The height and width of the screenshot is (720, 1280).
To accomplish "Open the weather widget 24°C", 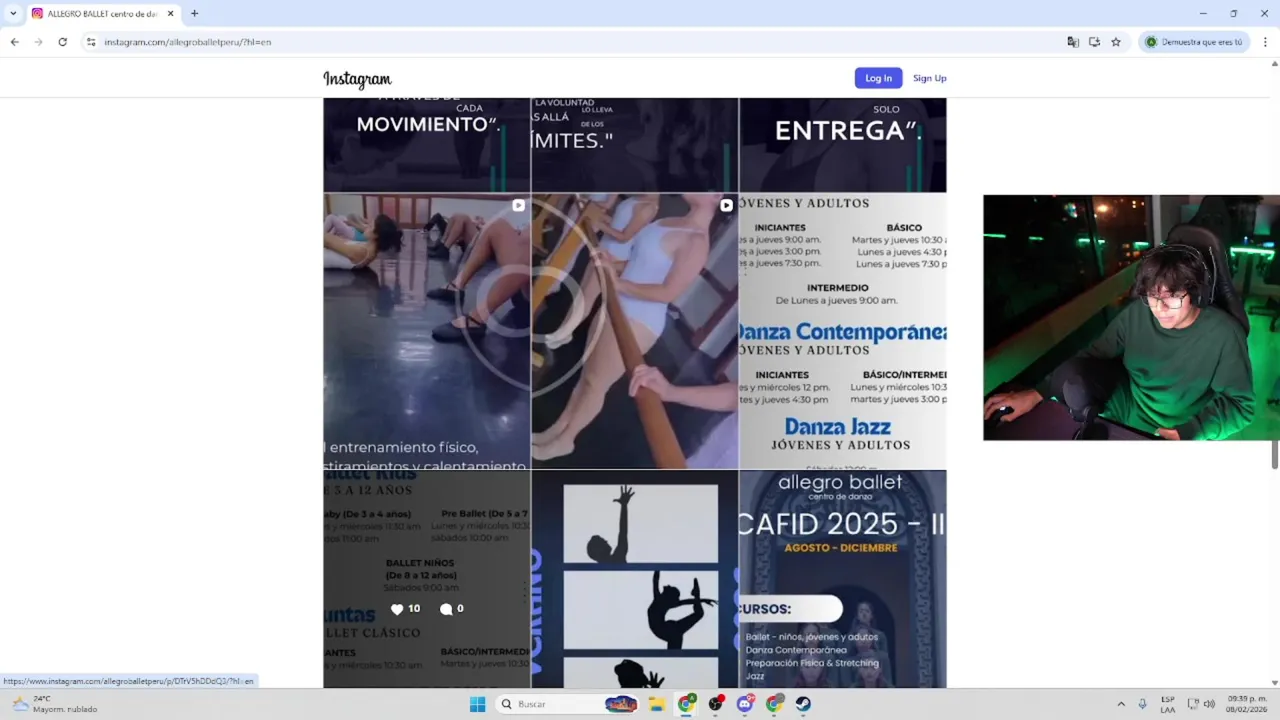I will coord(54,704).
